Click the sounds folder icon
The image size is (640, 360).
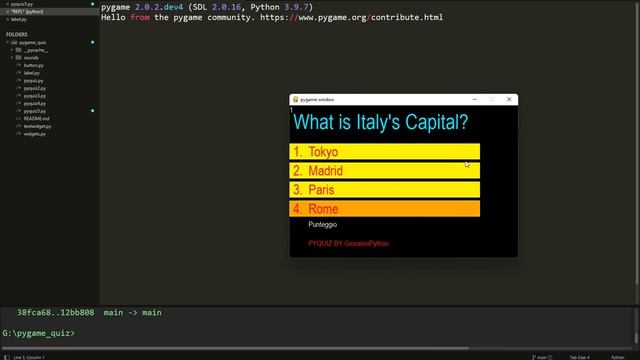click(18, 58)
